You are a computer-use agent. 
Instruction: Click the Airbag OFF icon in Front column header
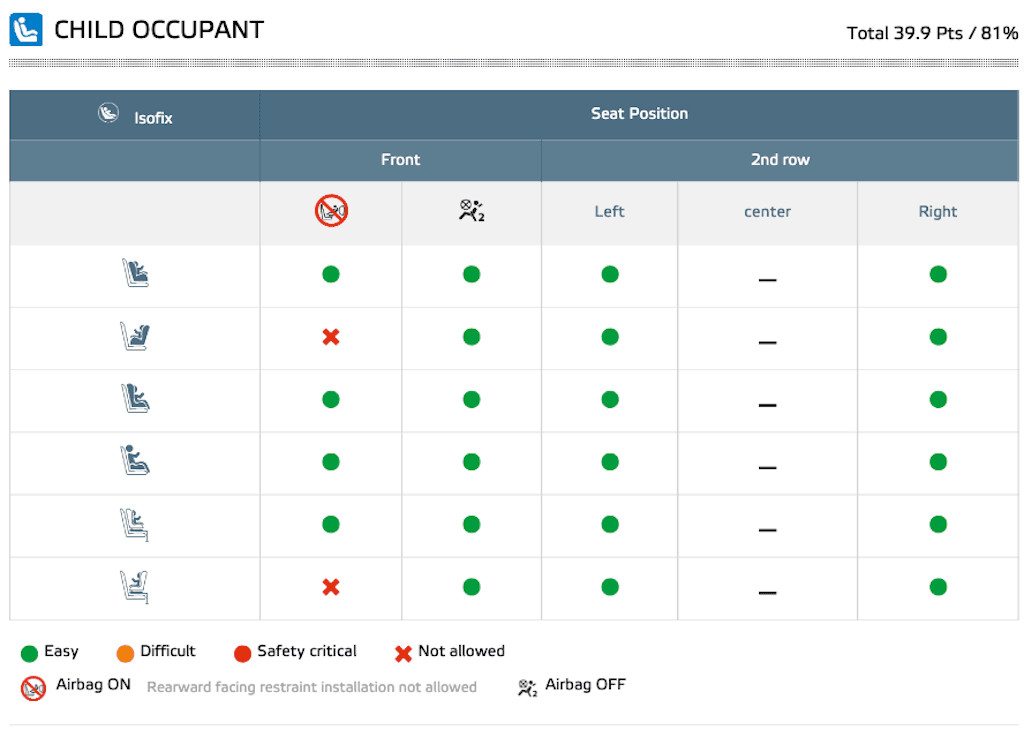[x=472, y=211]
